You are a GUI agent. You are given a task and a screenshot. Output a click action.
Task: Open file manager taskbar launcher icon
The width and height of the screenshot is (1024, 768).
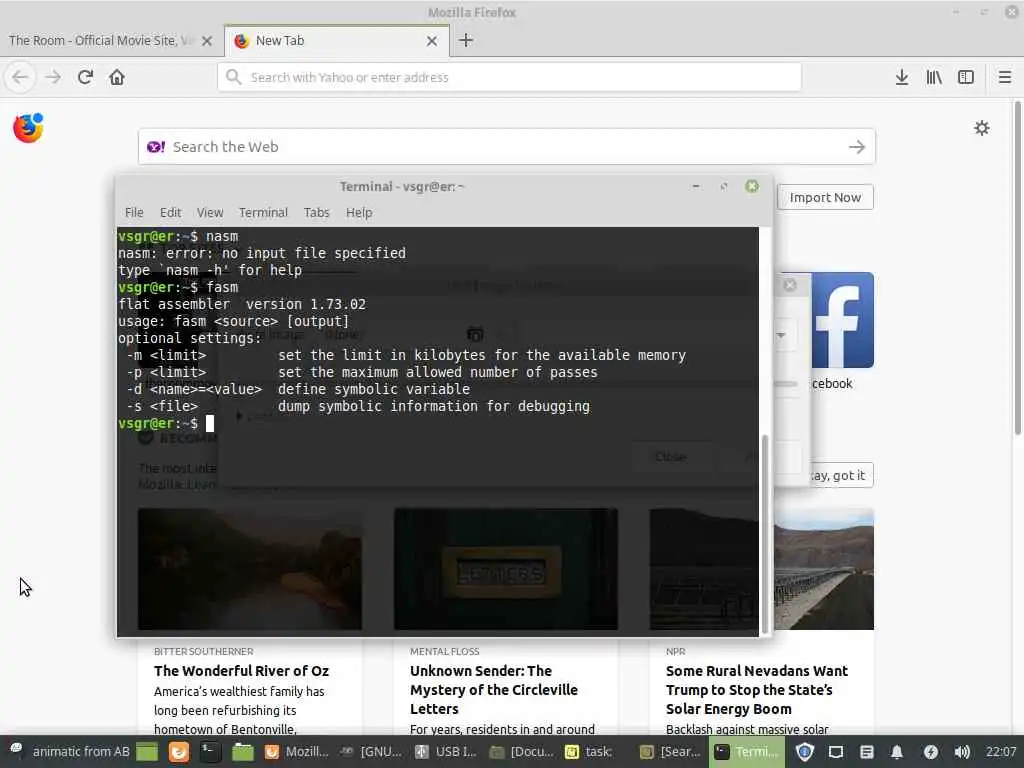[242, 752]
